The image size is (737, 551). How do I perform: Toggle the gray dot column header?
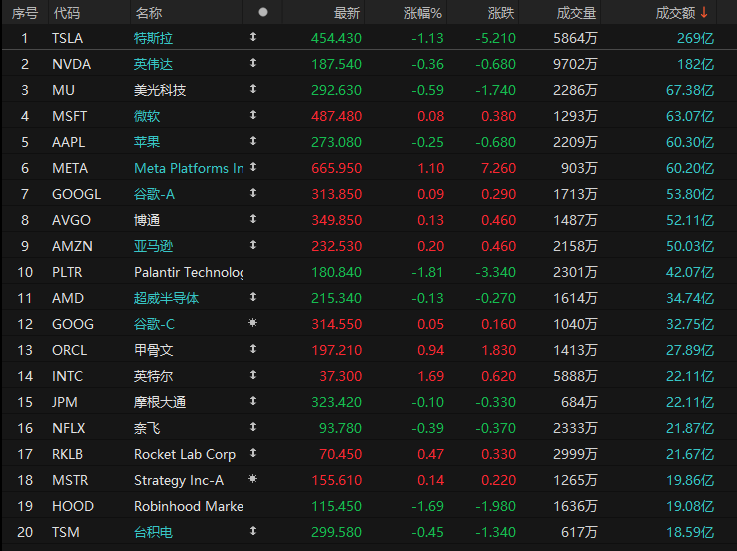point(263,13)
